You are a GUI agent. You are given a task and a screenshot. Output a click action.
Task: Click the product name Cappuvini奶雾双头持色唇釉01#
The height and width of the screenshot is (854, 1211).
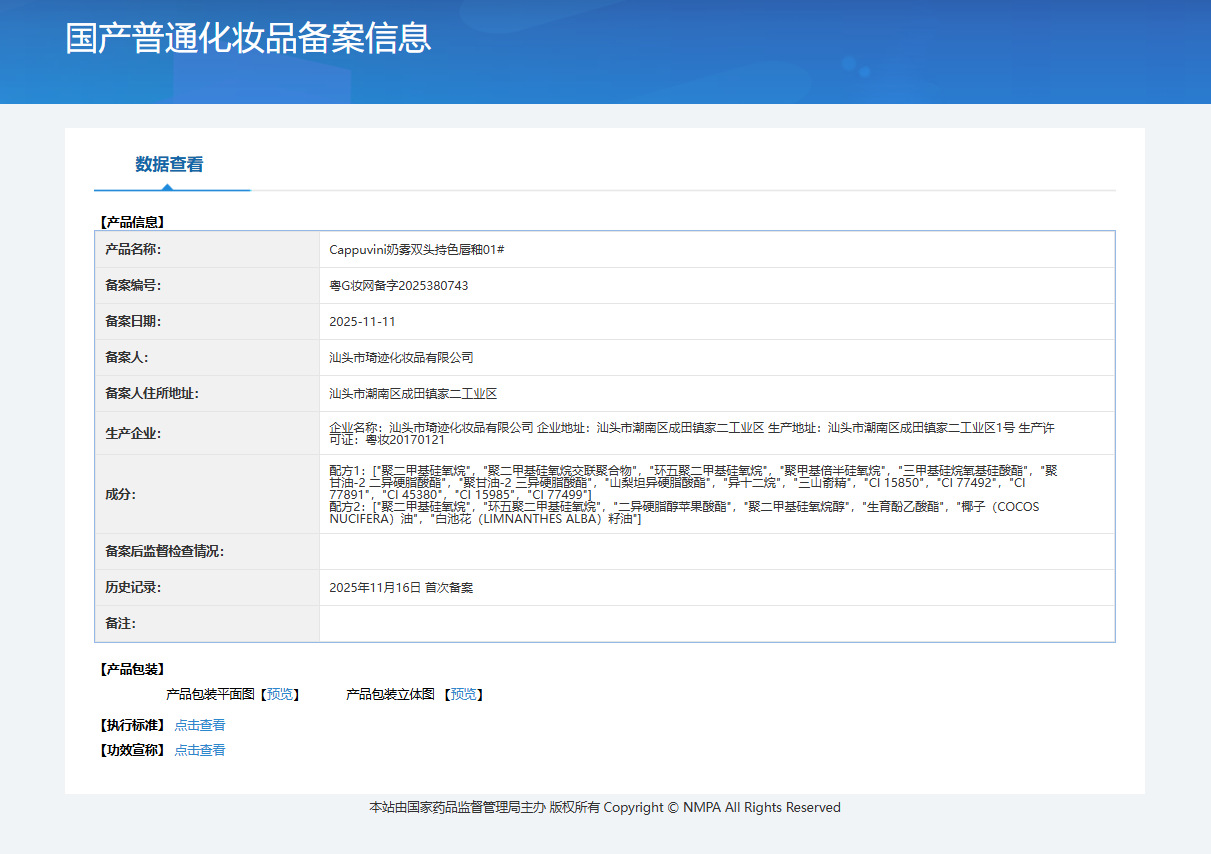416,250
